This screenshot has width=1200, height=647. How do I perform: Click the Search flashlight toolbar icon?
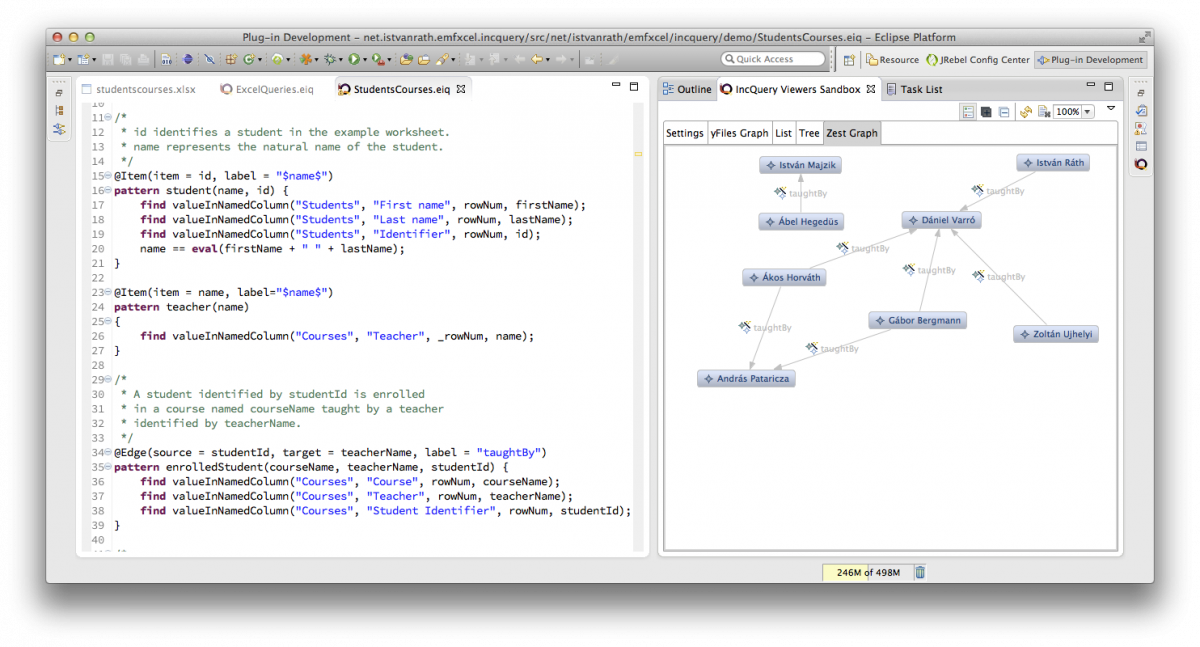pyautogui.click(x=441, y=60)
